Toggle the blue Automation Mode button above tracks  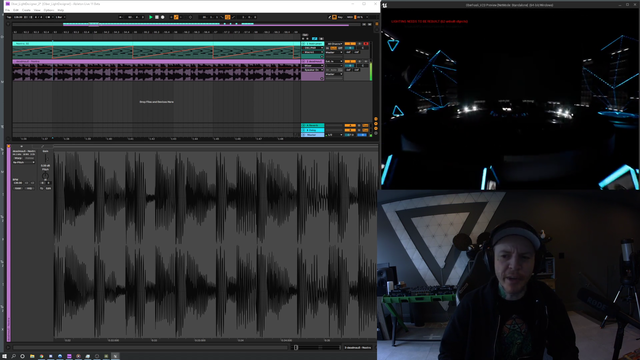pyautogui.click(x=315, y=38)
